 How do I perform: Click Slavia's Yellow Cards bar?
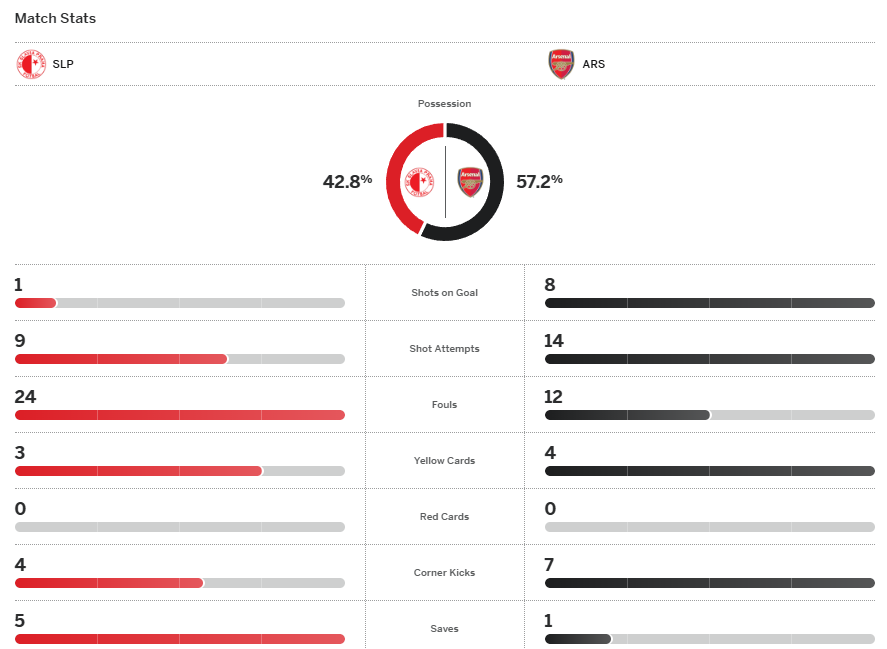click(138, 471)
